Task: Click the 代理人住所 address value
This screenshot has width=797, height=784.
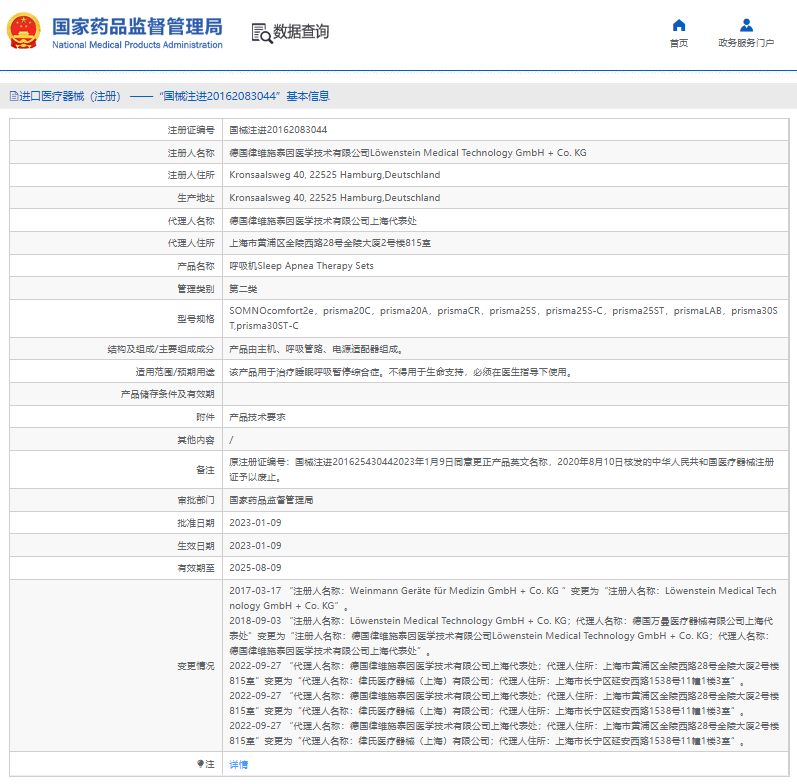Action: click(330, 243)
